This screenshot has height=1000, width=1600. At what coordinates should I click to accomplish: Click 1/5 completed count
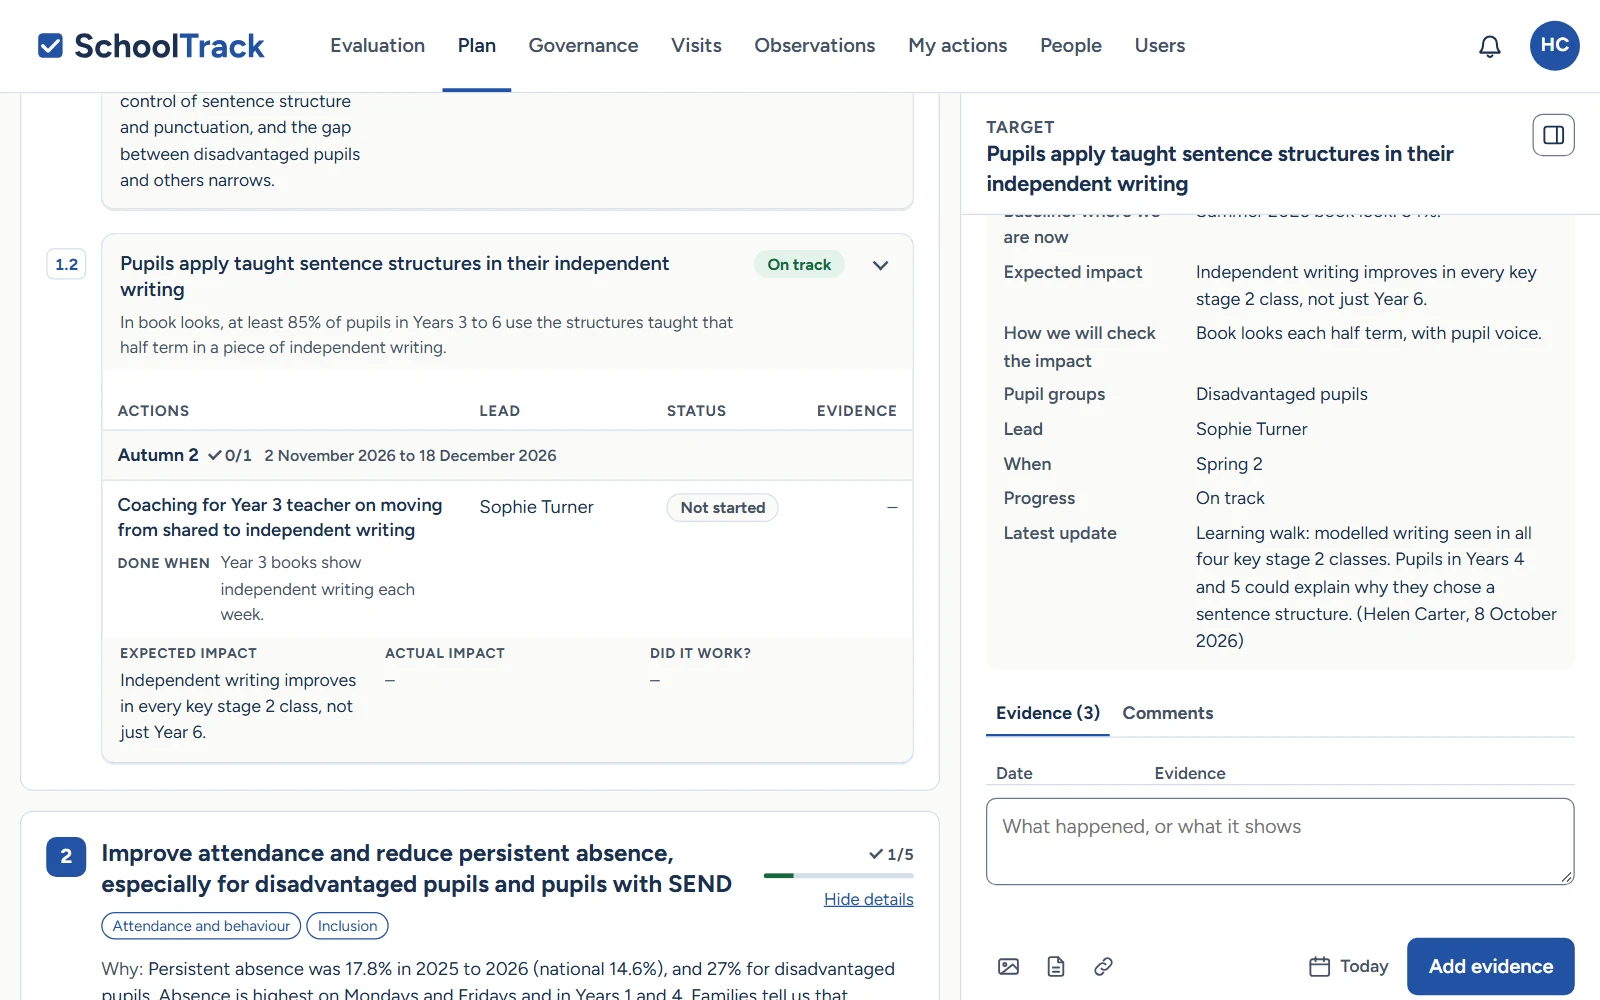pyautogui.click(x=891, y=855)
